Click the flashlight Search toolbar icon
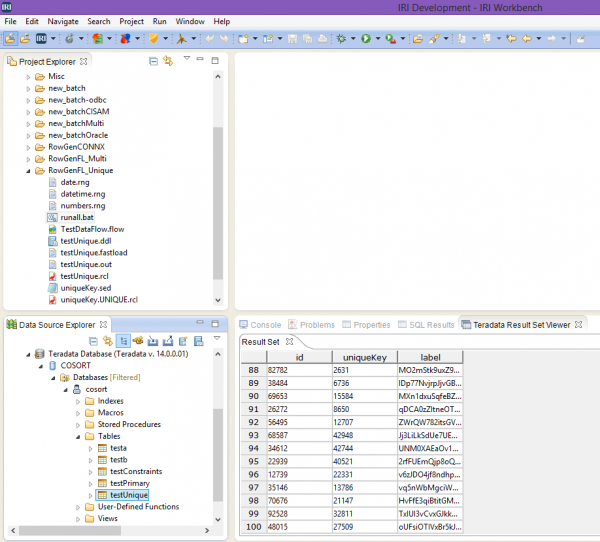 434,38
